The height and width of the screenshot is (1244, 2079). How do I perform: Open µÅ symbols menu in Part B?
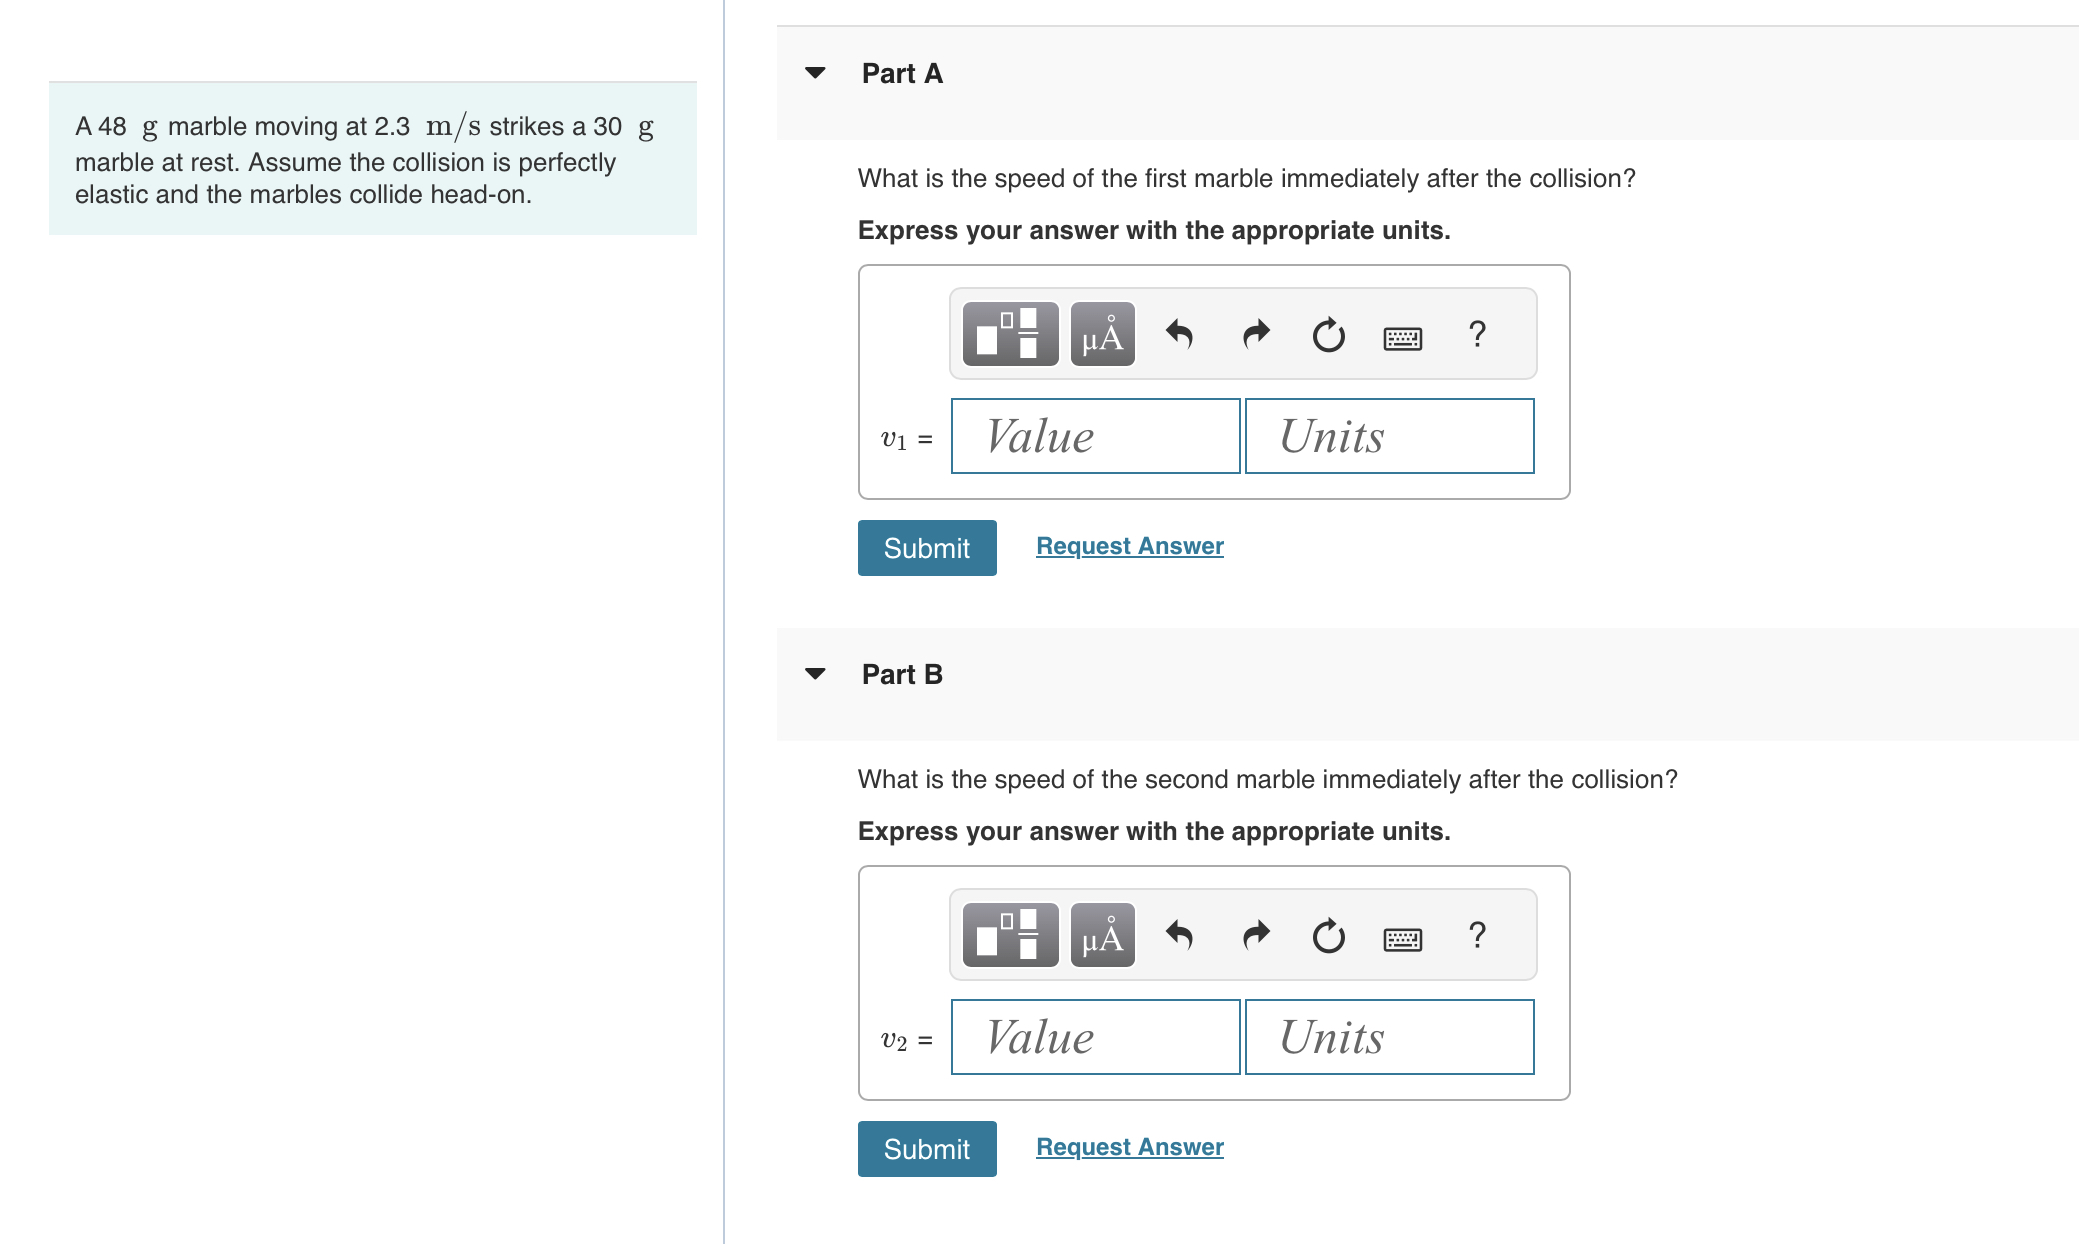[x=1102, y=935]
